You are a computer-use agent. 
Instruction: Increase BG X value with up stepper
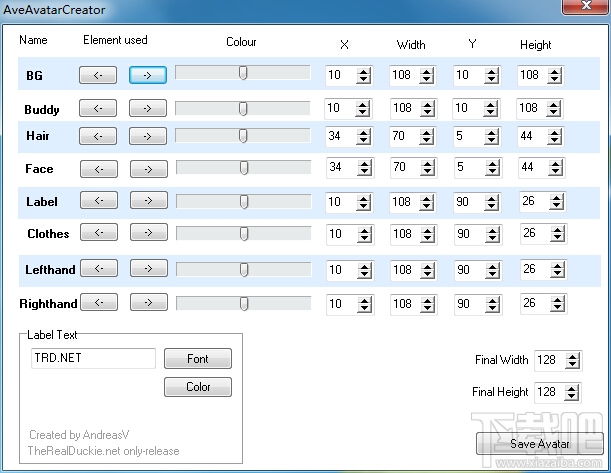click(x=363, y=72)
